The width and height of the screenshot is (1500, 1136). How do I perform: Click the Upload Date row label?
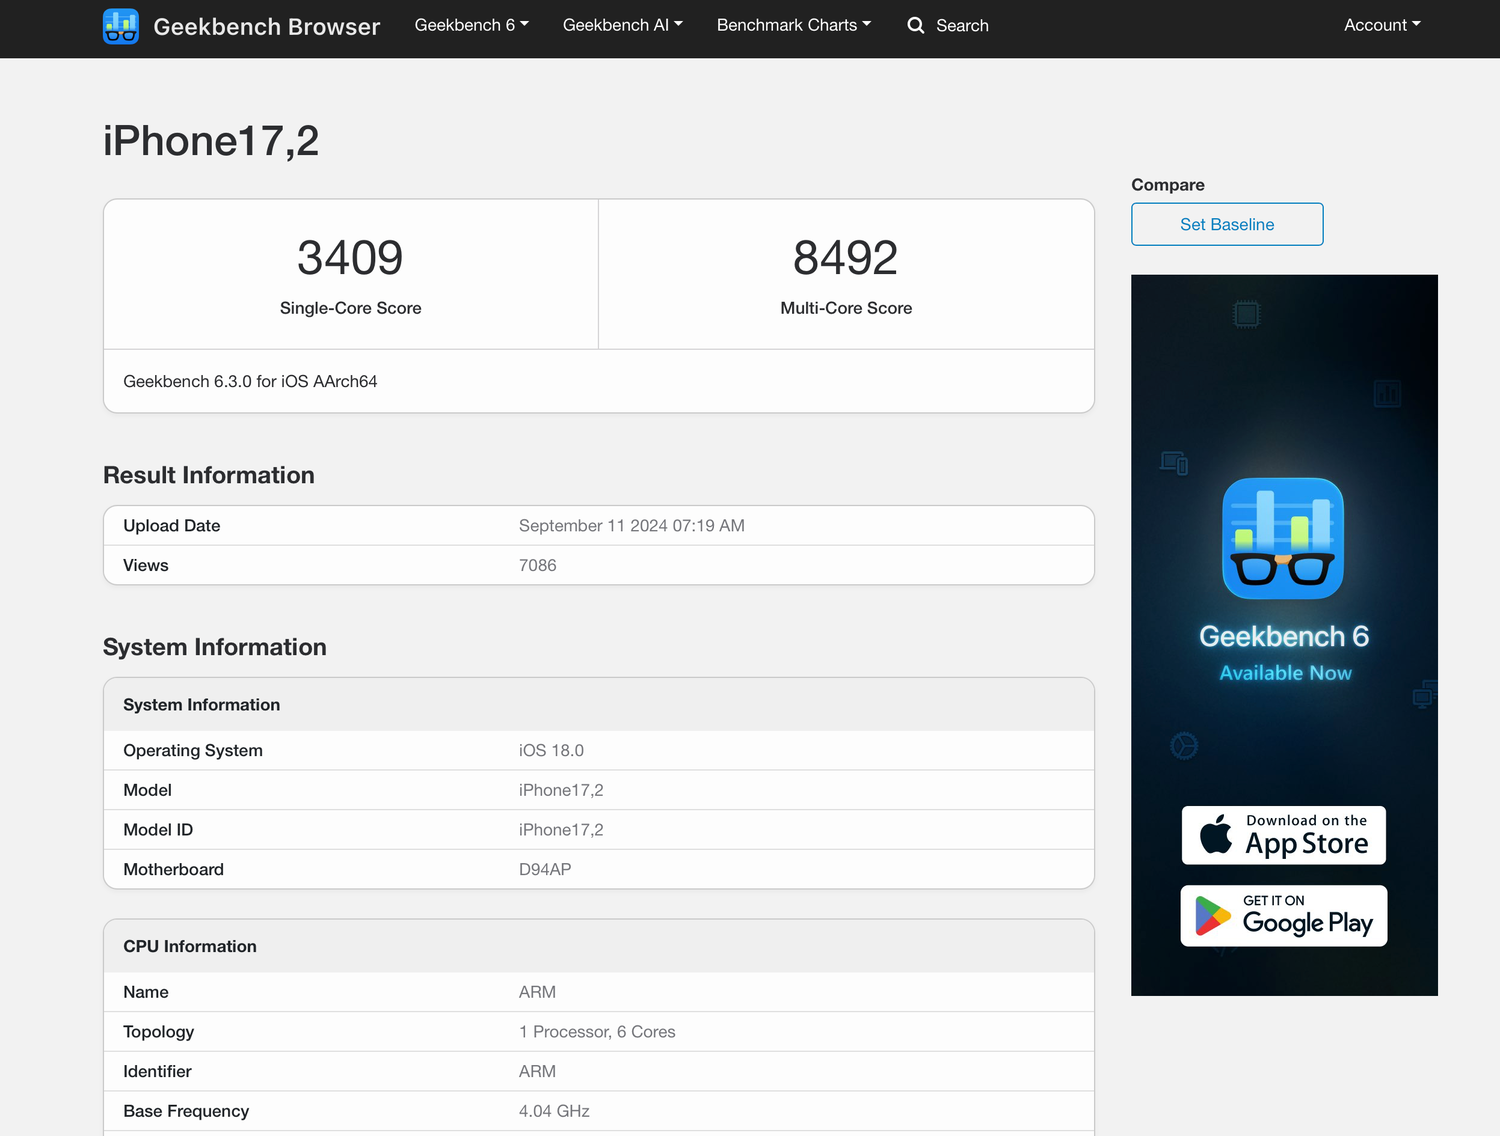tap(172, 526)
